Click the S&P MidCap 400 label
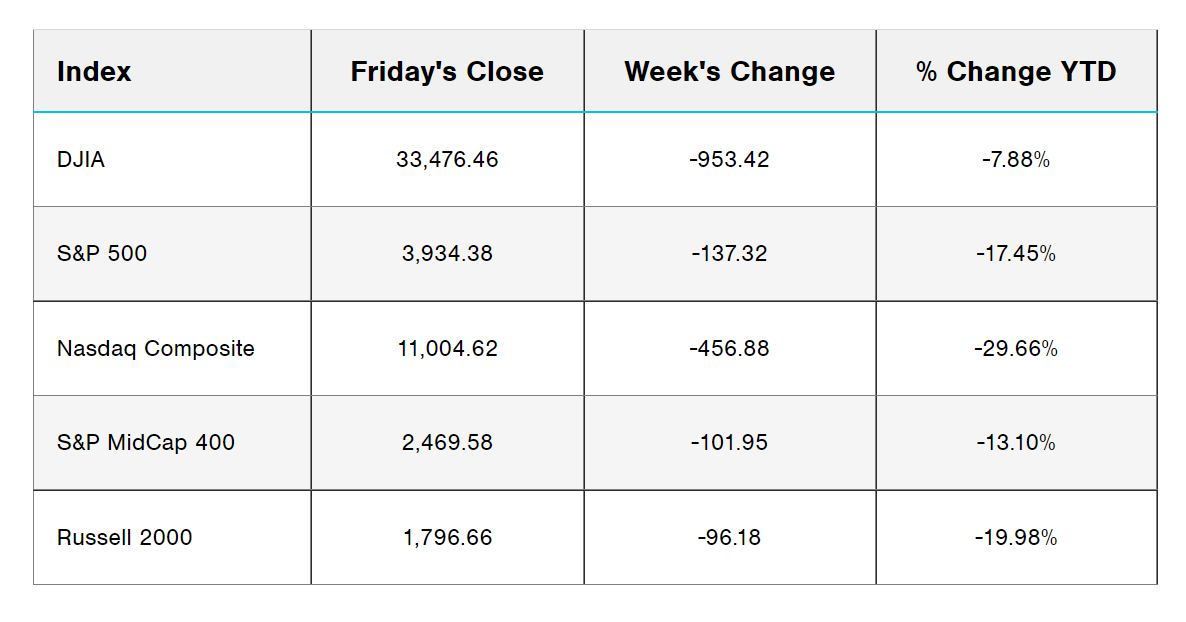 146,443
